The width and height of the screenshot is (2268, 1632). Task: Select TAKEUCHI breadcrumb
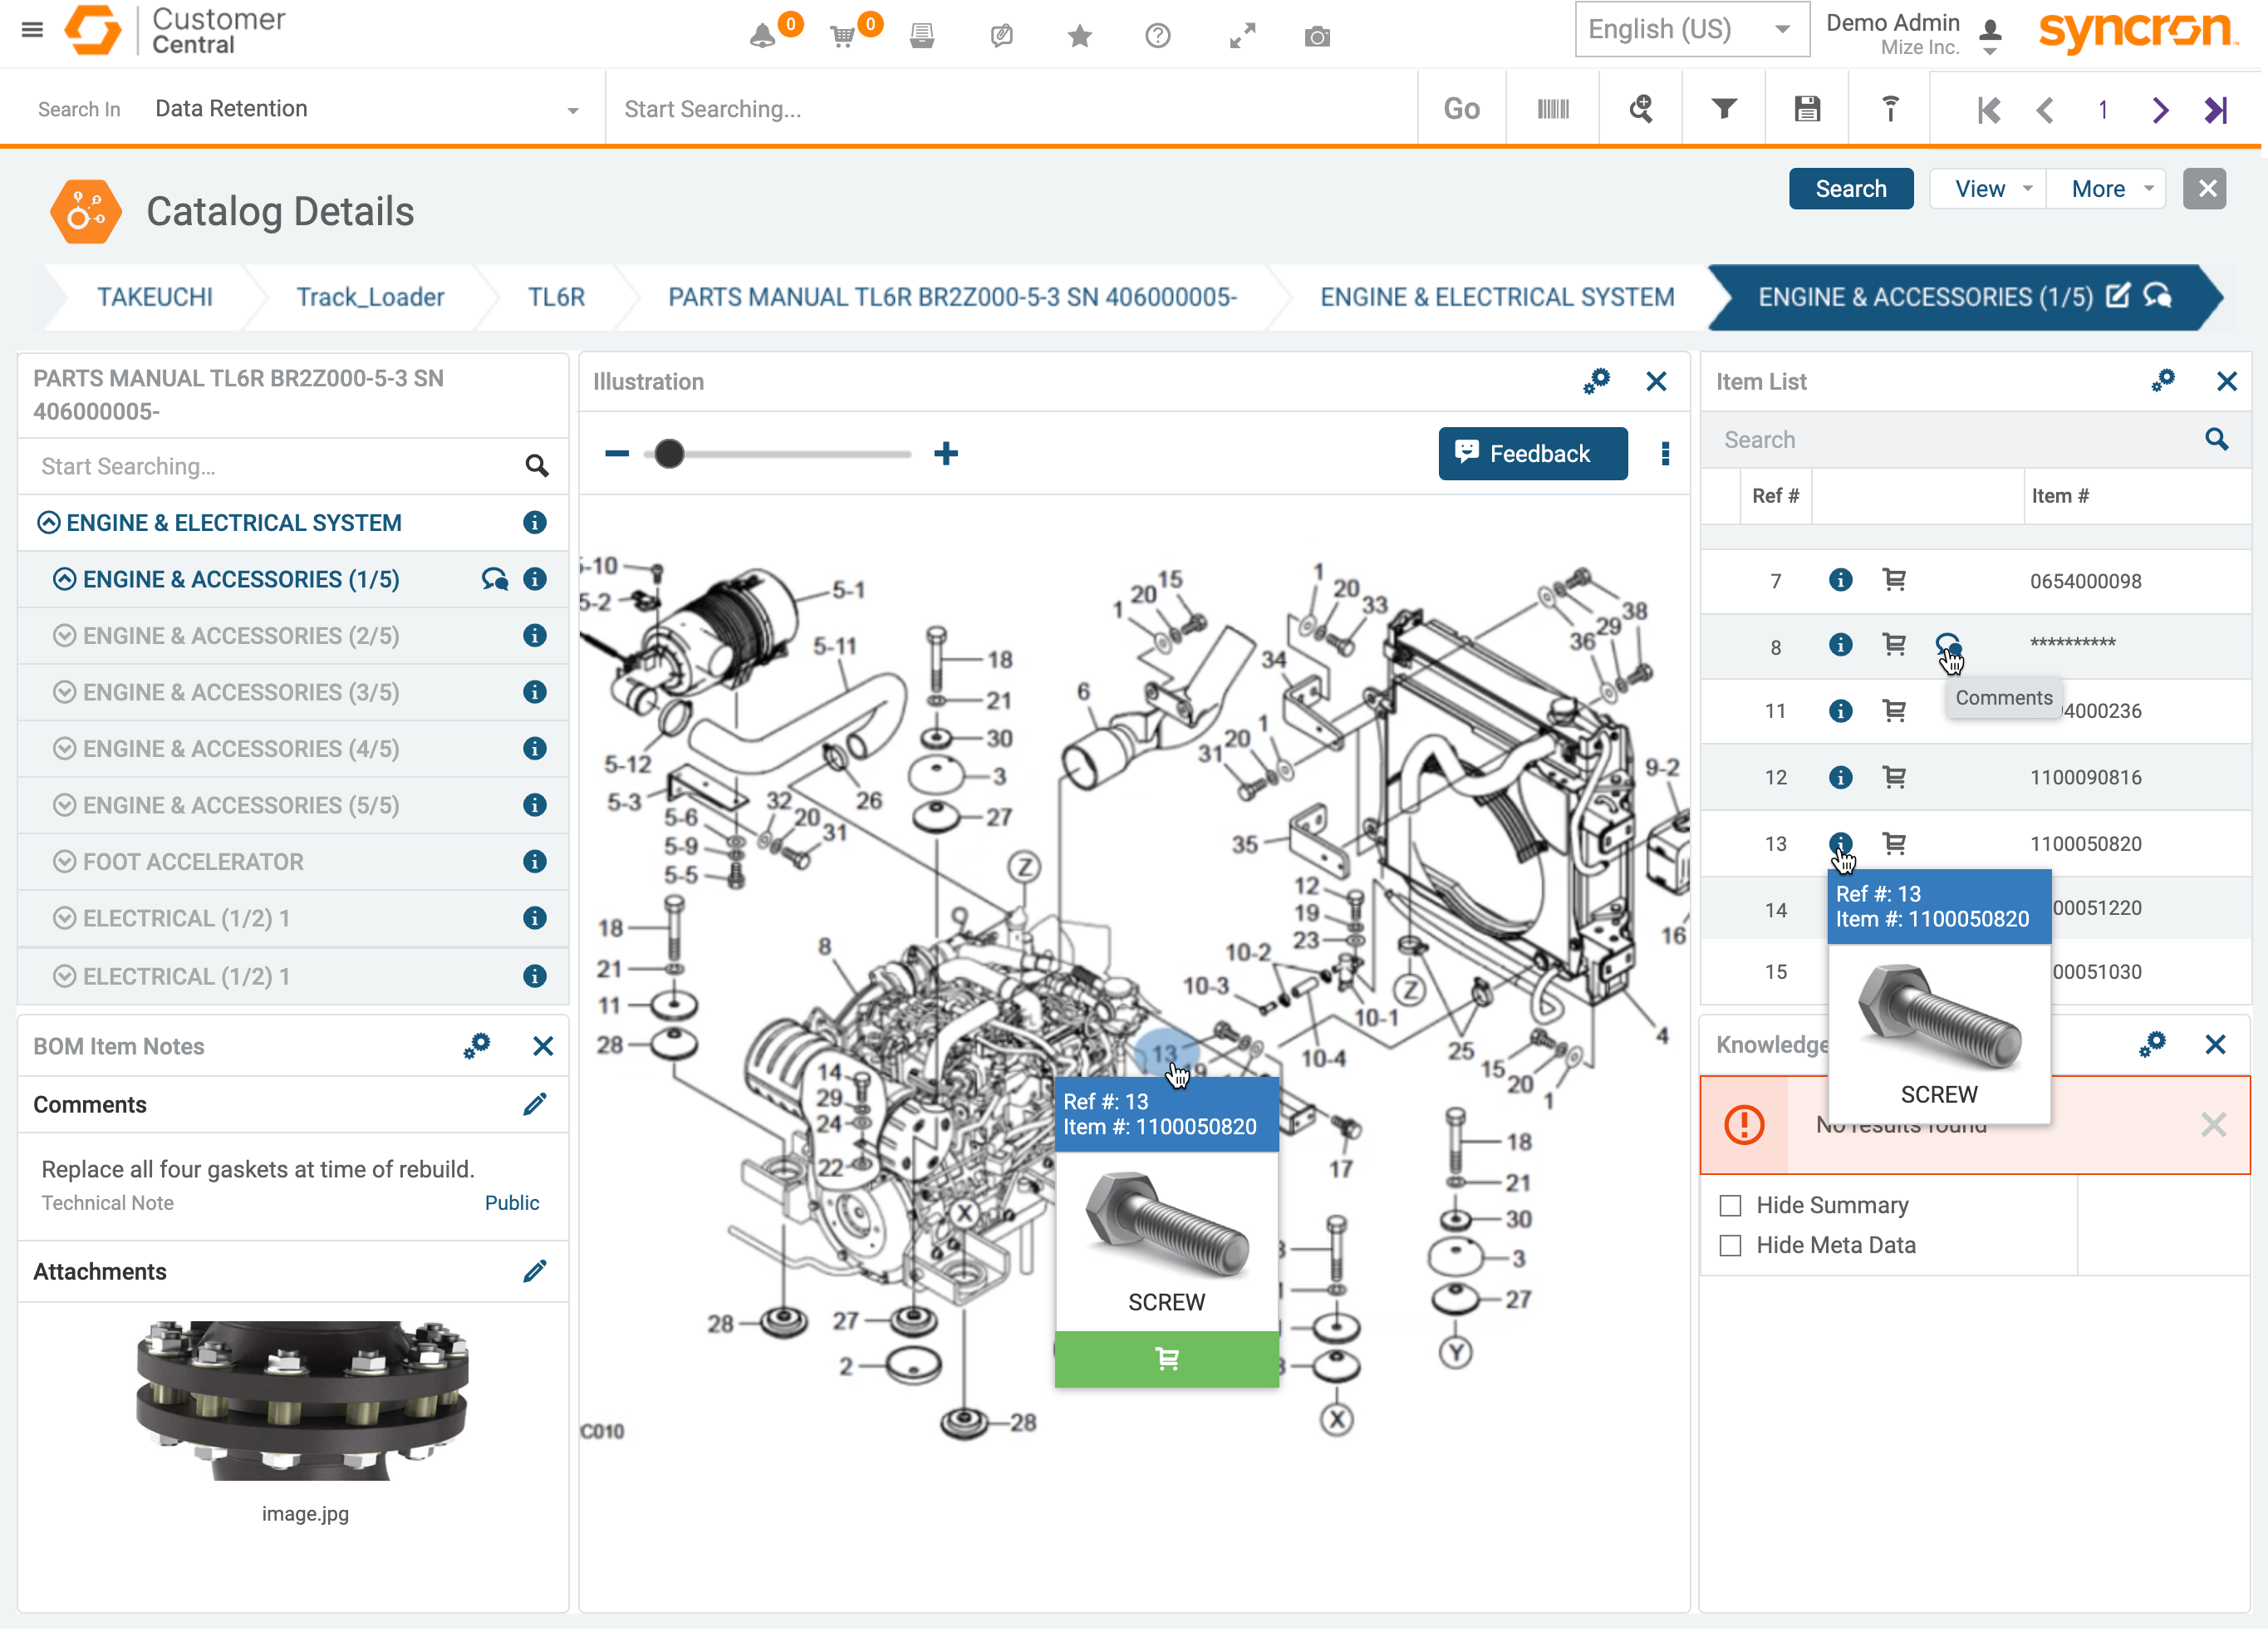point(154,297)
